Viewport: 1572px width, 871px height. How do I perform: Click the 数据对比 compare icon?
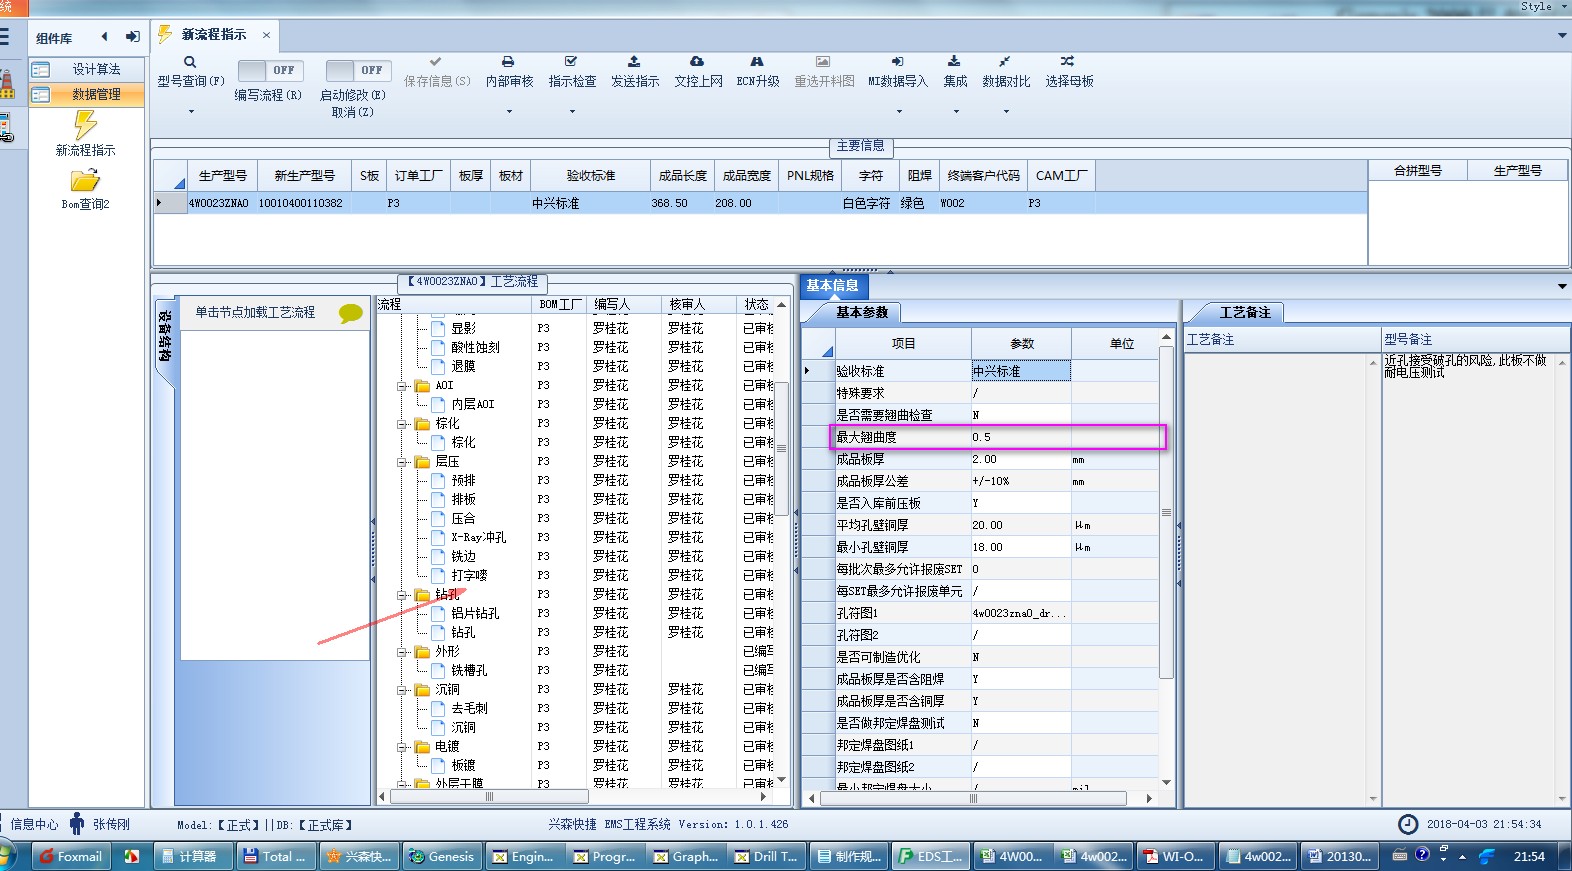coord(1005,62)
